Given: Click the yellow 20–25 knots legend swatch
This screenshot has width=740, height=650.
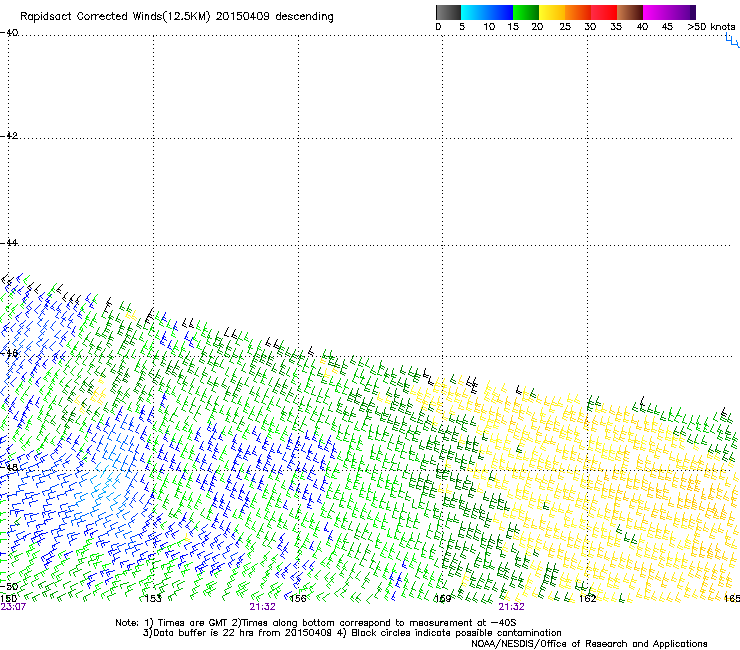Looking at the screenshot, I should tap(552, 12).
